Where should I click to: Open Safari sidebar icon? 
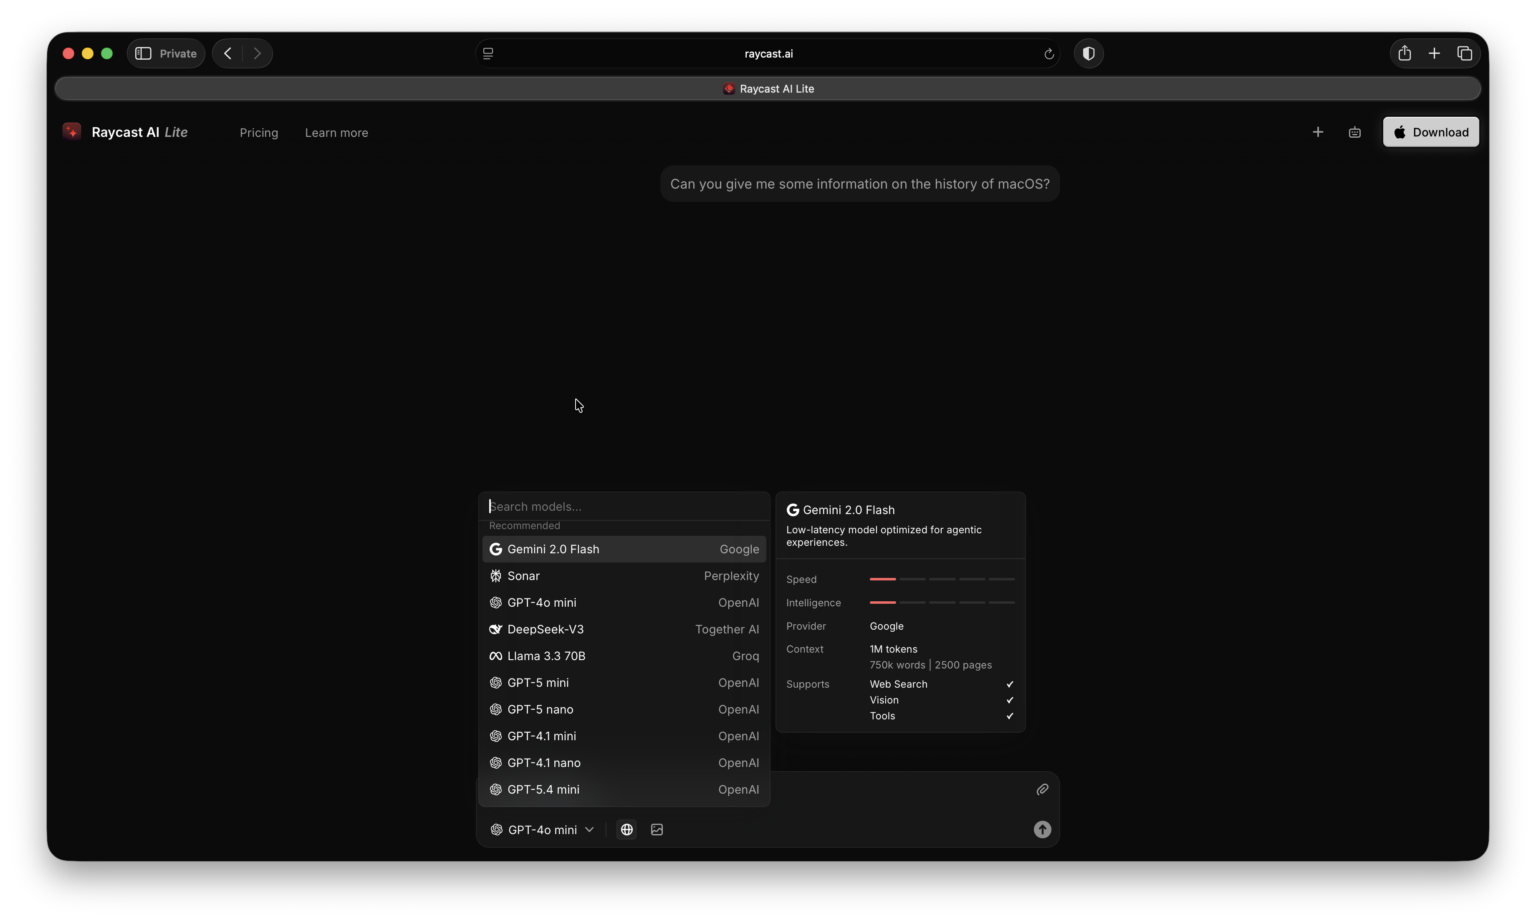coord(143,54)
